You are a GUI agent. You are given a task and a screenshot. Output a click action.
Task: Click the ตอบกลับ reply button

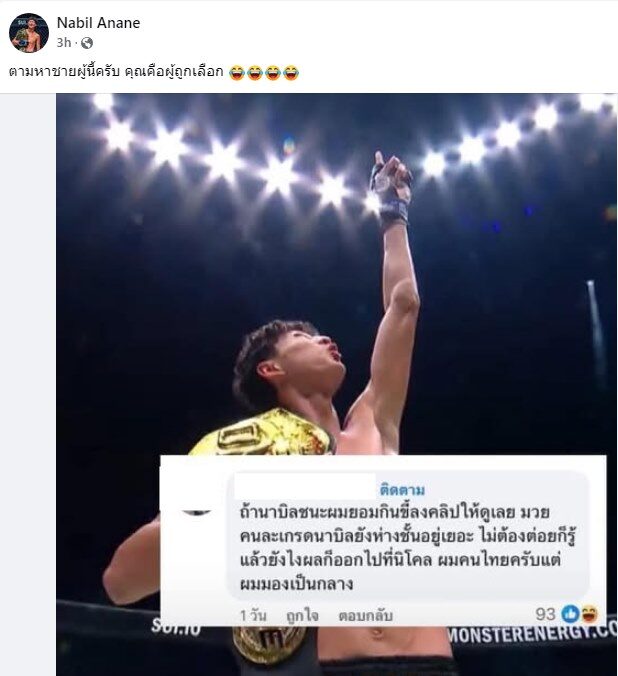click(x=365, y=616)
